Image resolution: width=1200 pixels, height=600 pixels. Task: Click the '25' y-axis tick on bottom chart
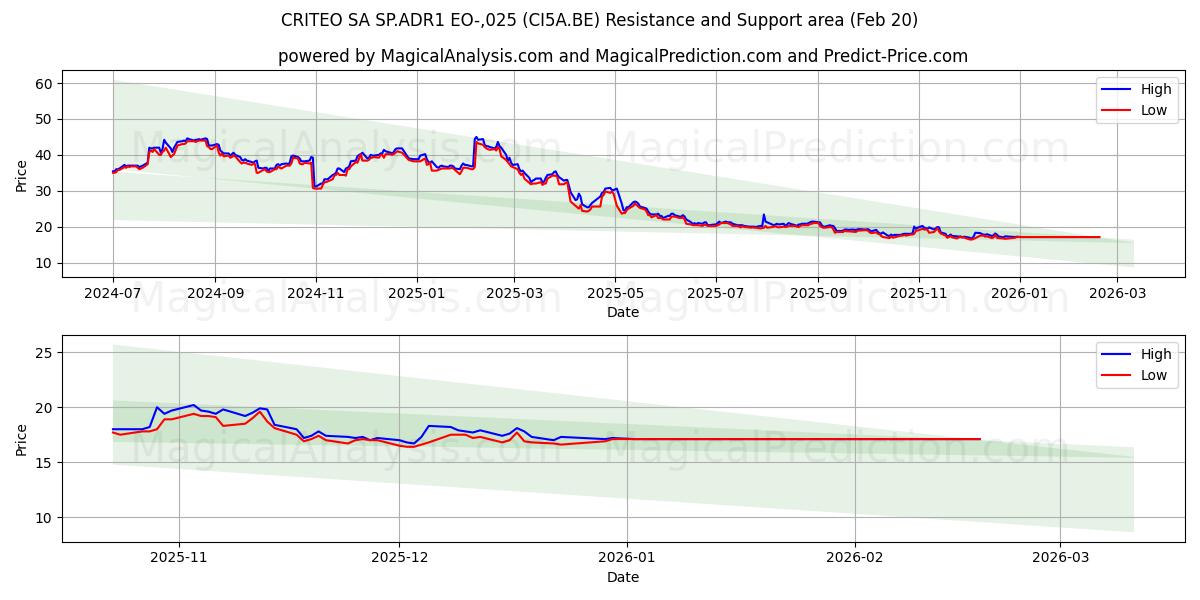coord(43,353)
